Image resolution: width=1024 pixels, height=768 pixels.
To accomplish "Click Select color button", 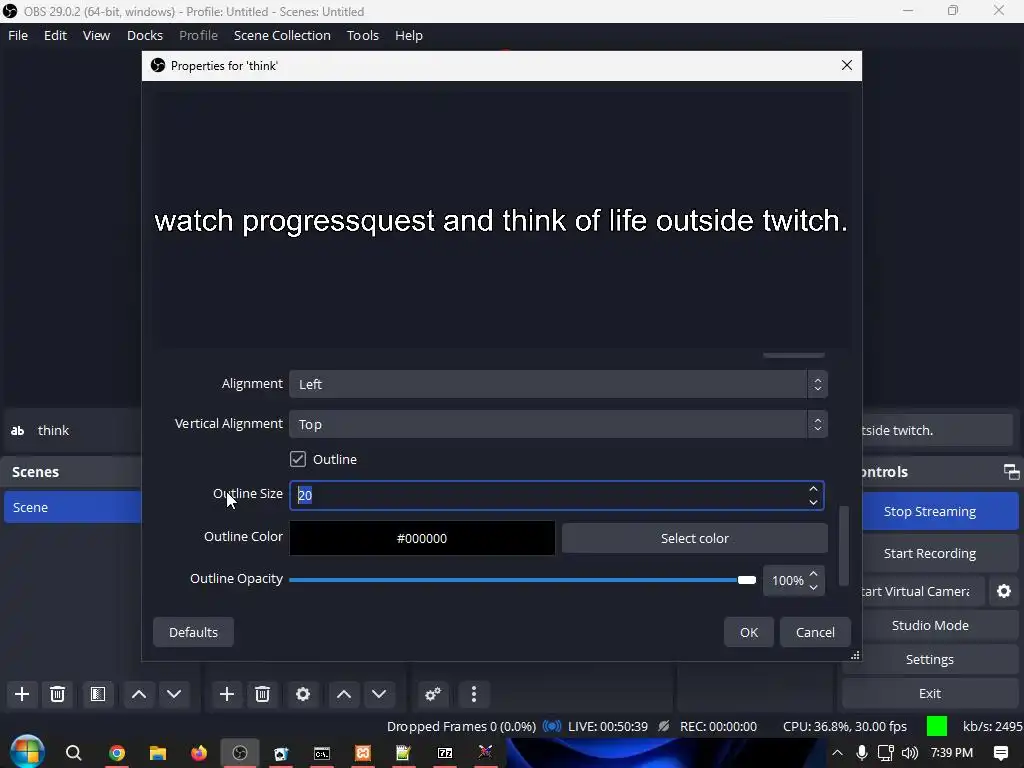I will [695, 538].
